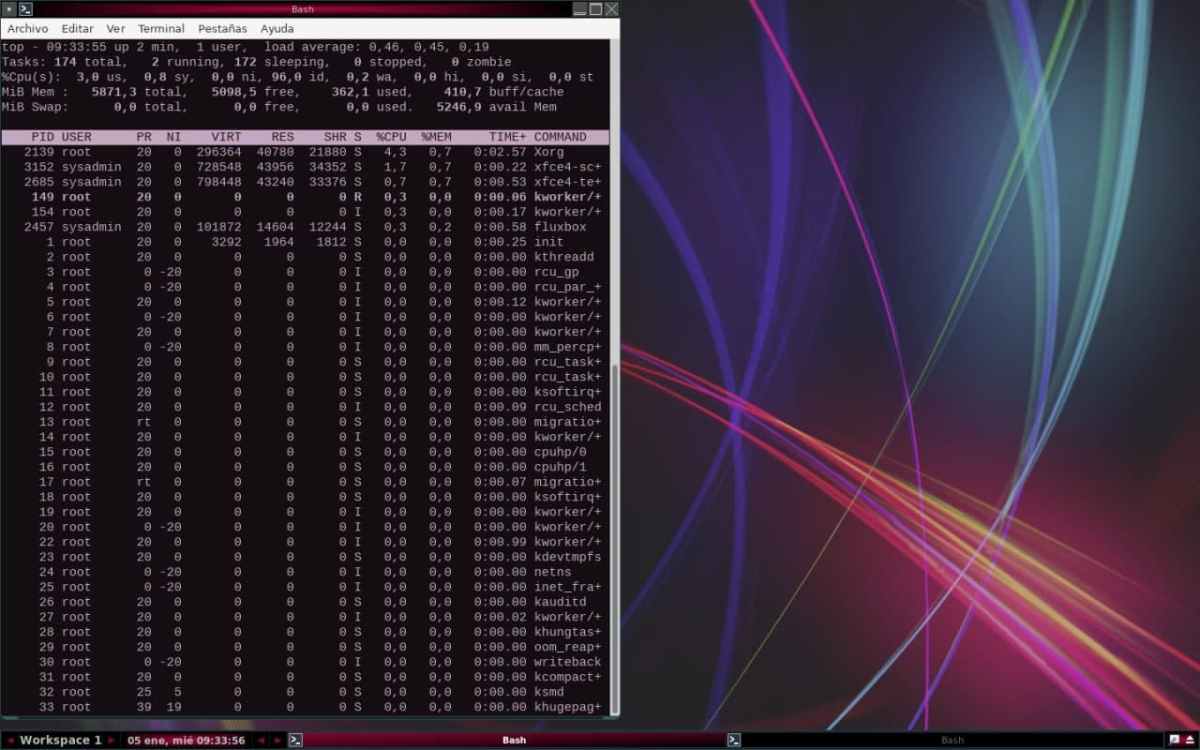Image resolution: width=1200 pixels, height=750 pixels.
Task: Switch to next workspace using right arrow
Action: click(x=112, y=740)
